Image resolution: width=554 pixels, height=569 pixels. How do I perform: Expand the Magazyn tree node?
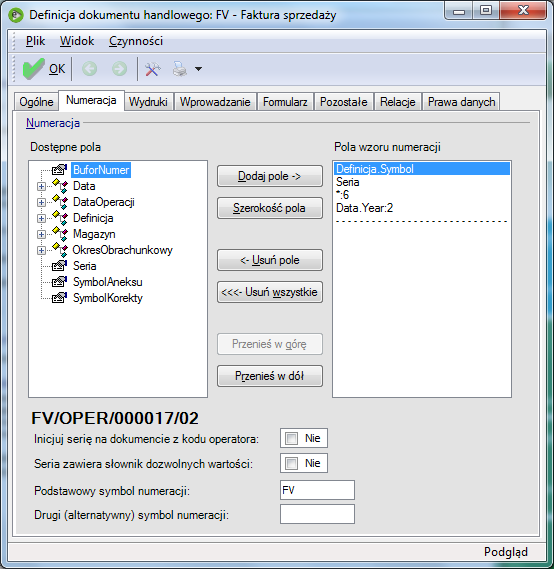tap(41, 234)
